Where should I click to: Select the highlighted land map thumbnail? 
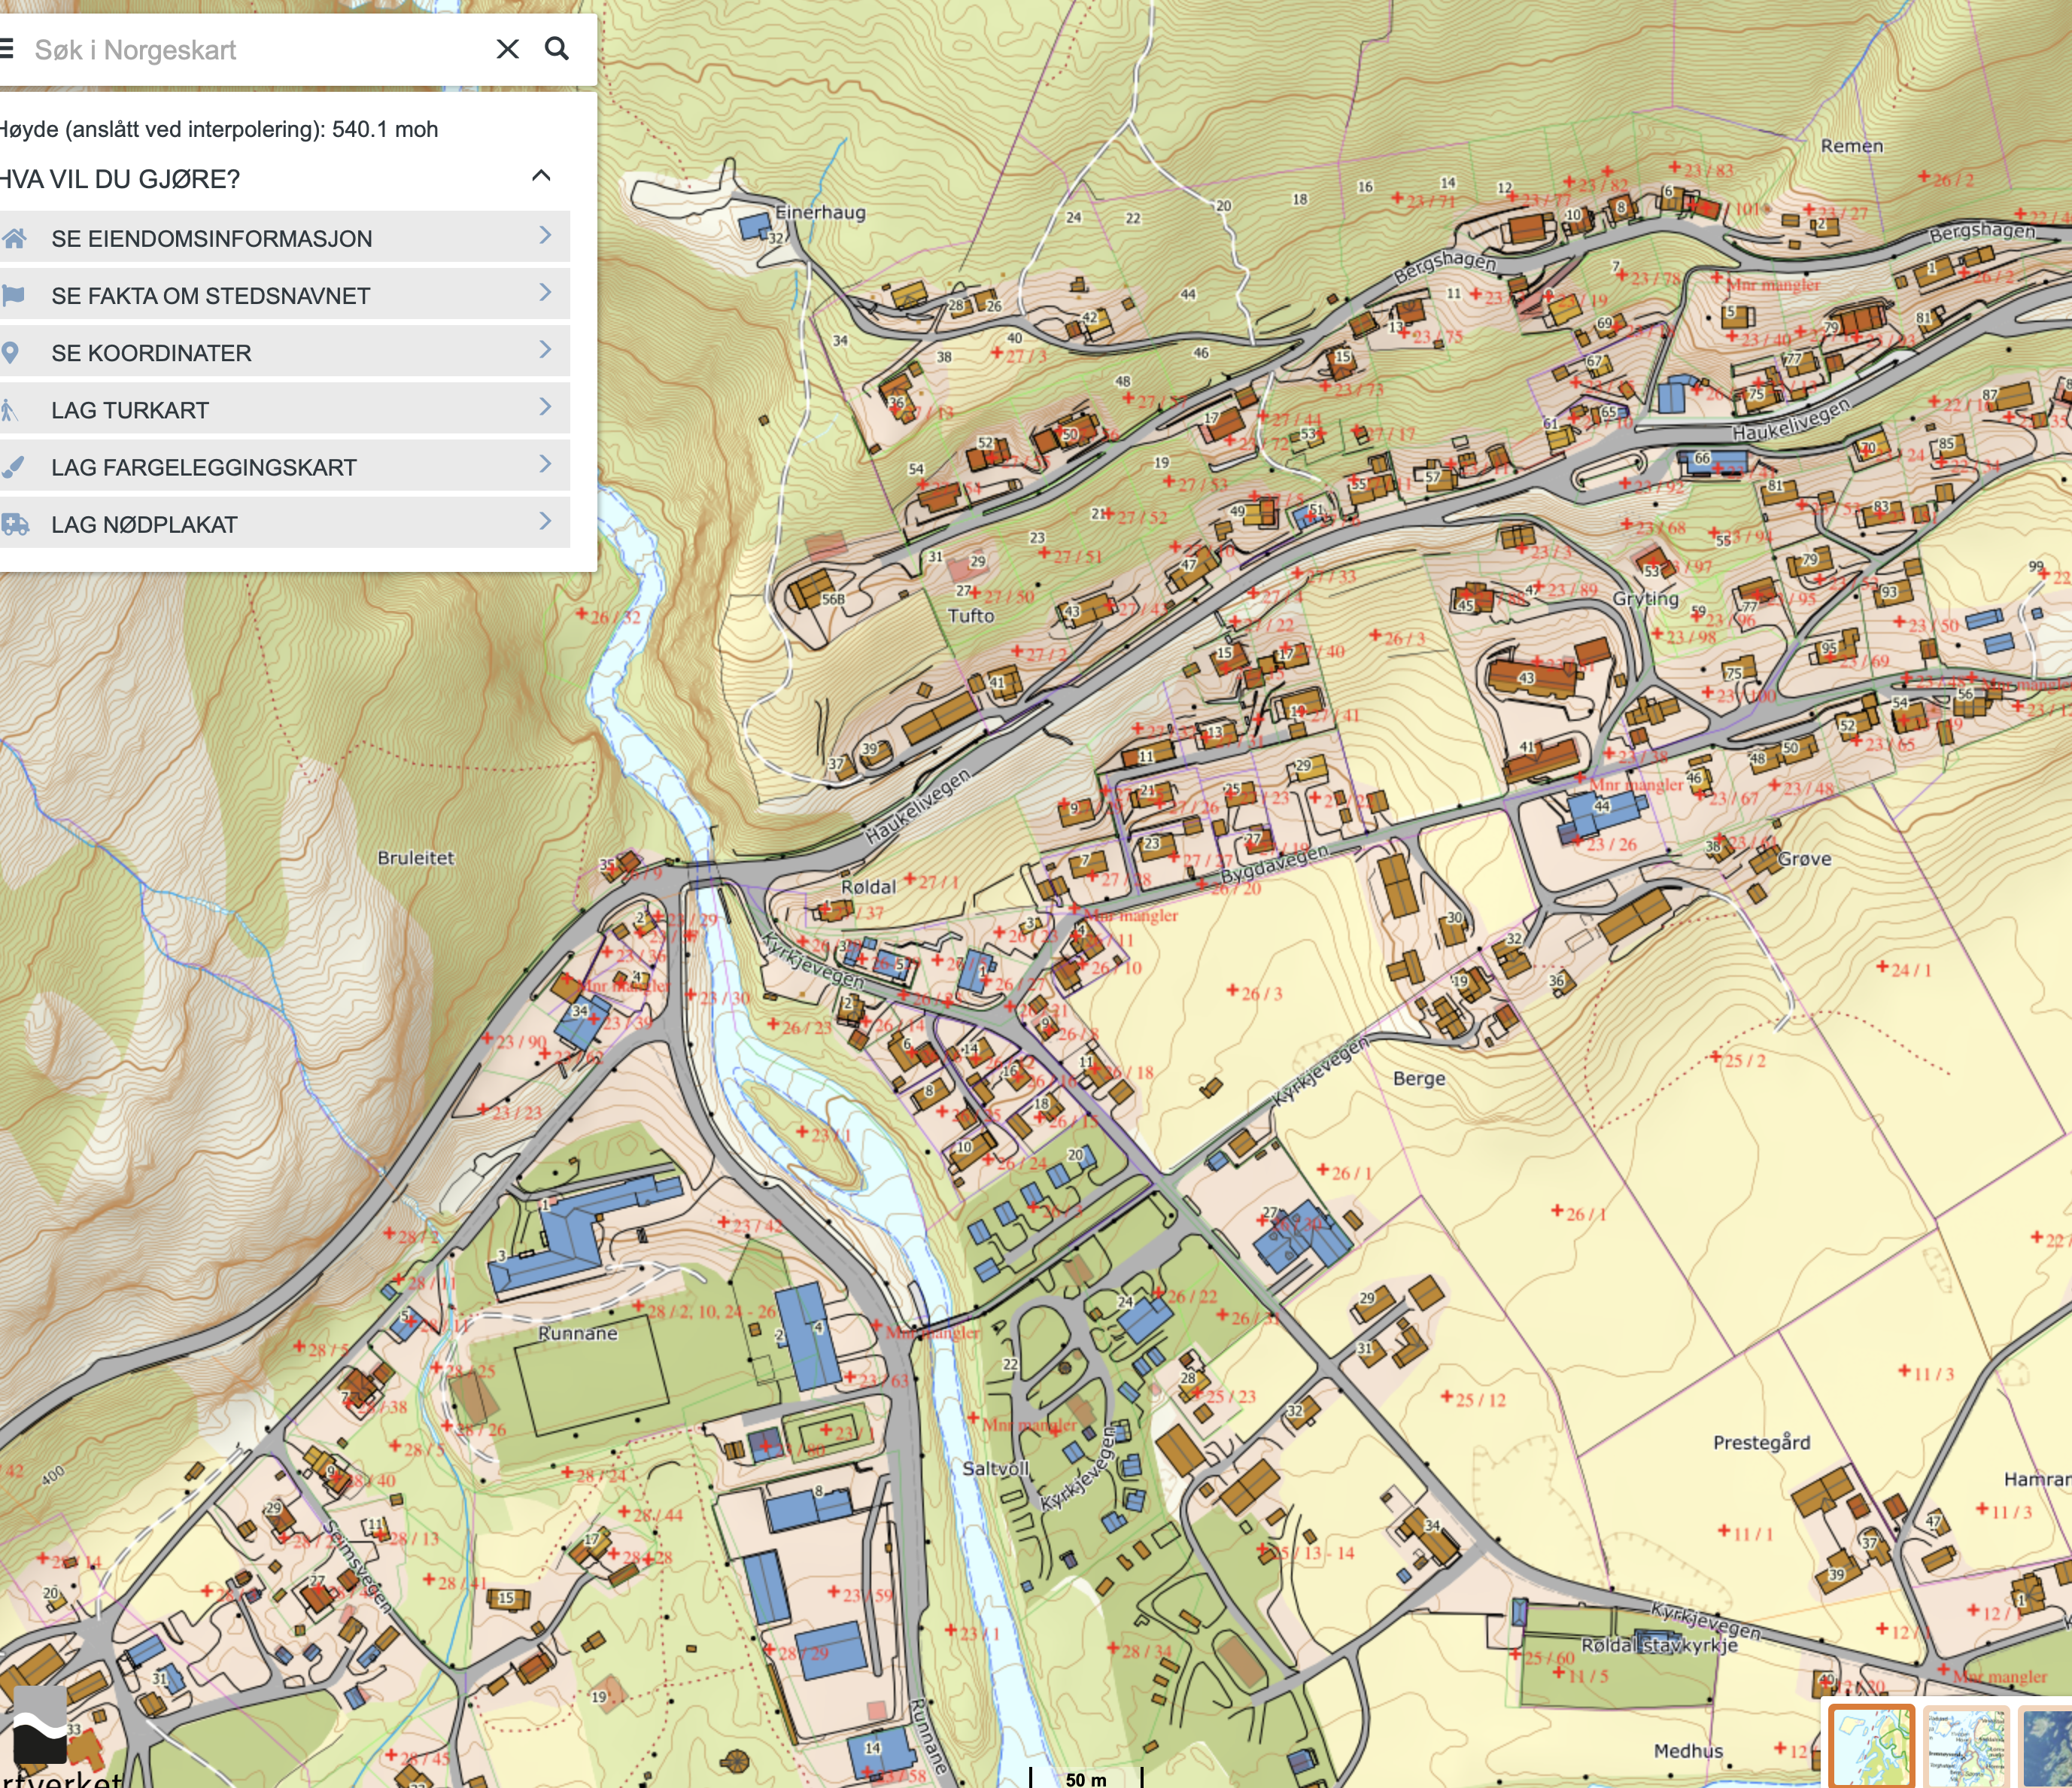tap(1871, 1746)
